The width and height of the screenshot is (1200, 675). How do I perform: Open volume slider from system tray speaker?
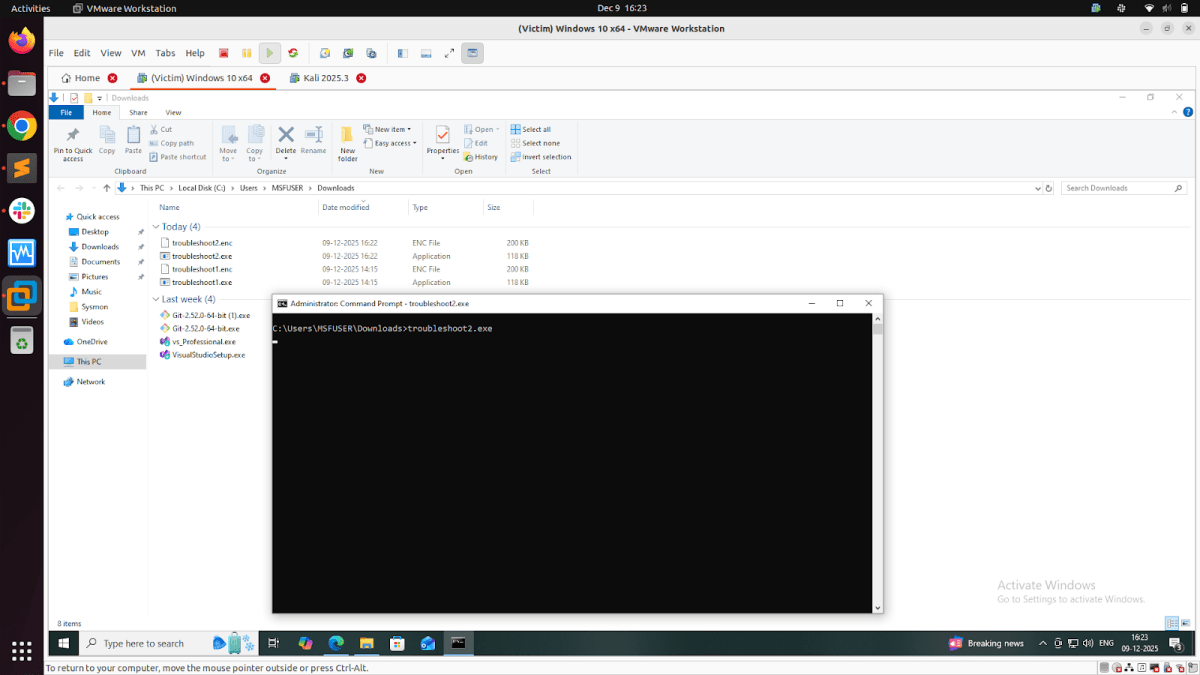[1089, 643]
